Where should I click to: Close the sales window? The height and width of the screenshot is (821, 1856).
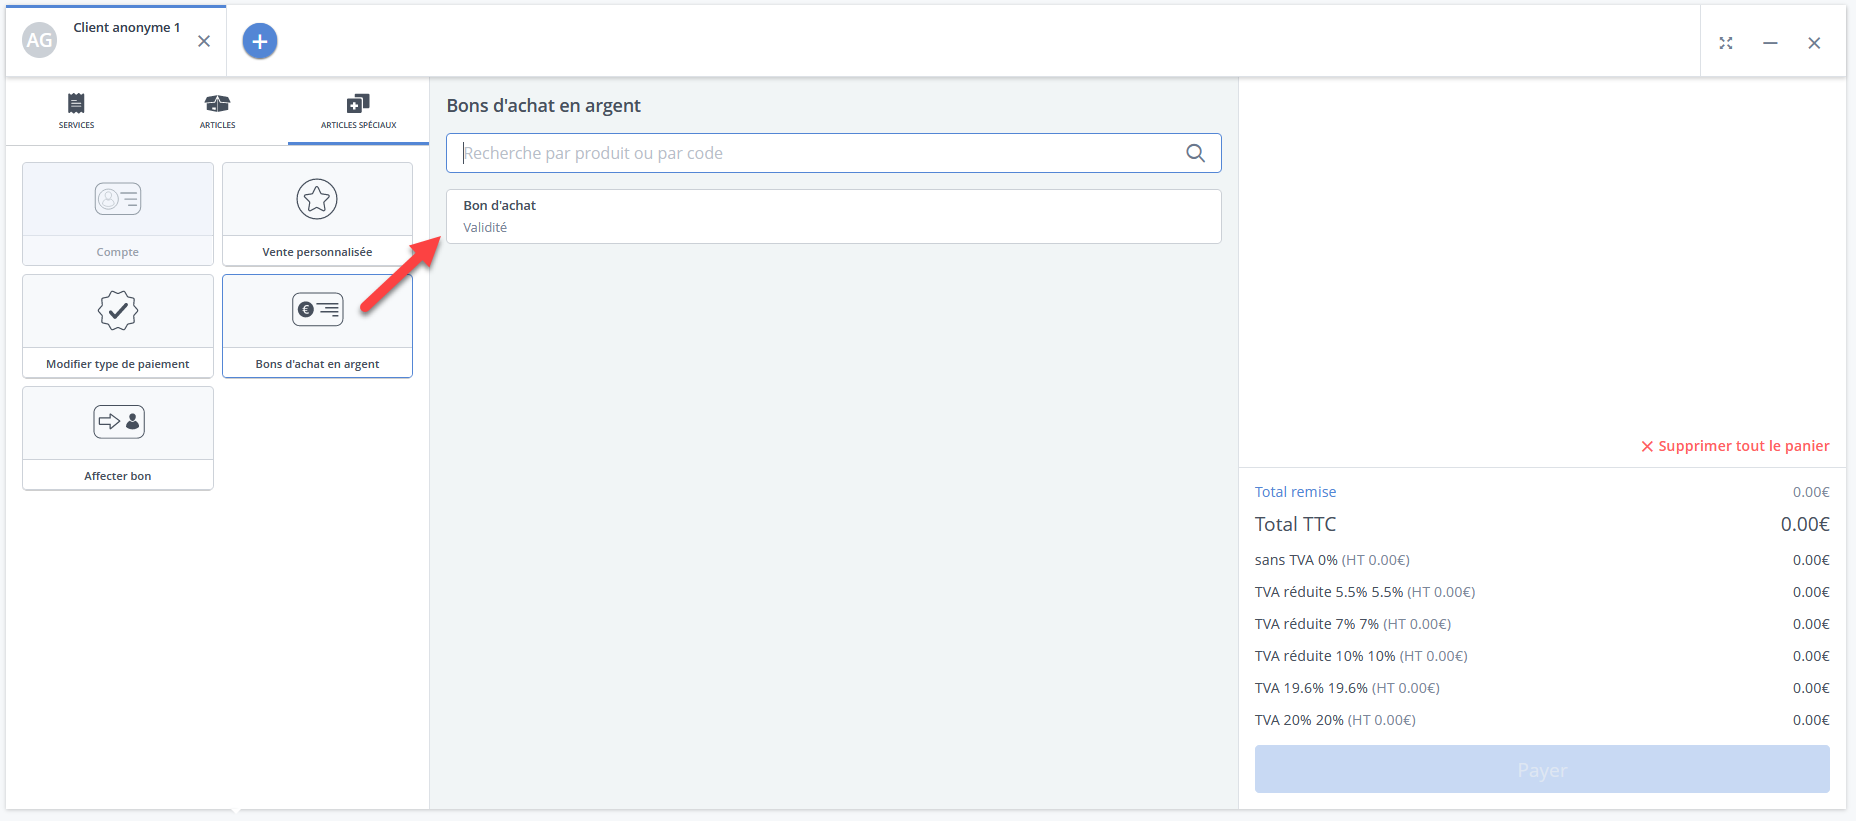pos(1814,43)
